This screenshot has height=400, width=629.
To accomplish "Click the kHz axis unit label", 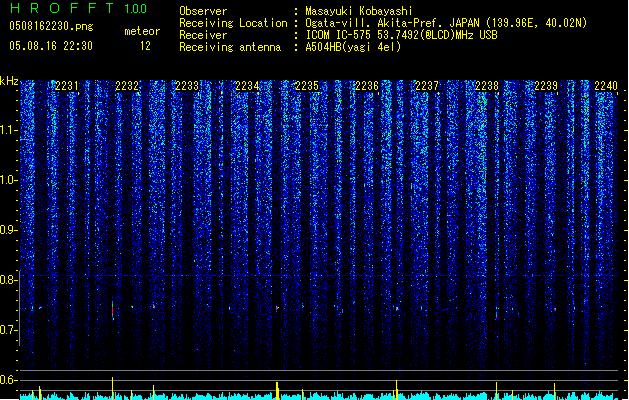I will click(x=9, y=81).
